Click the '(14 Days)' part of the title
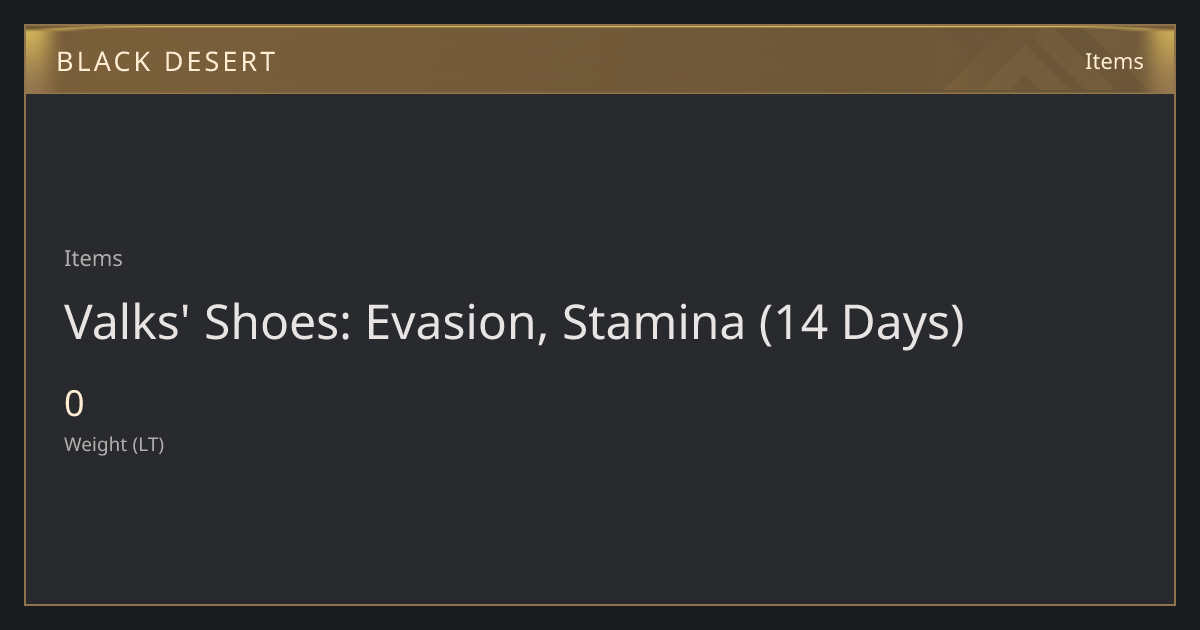1200x630 pixels. click(862, 323)
